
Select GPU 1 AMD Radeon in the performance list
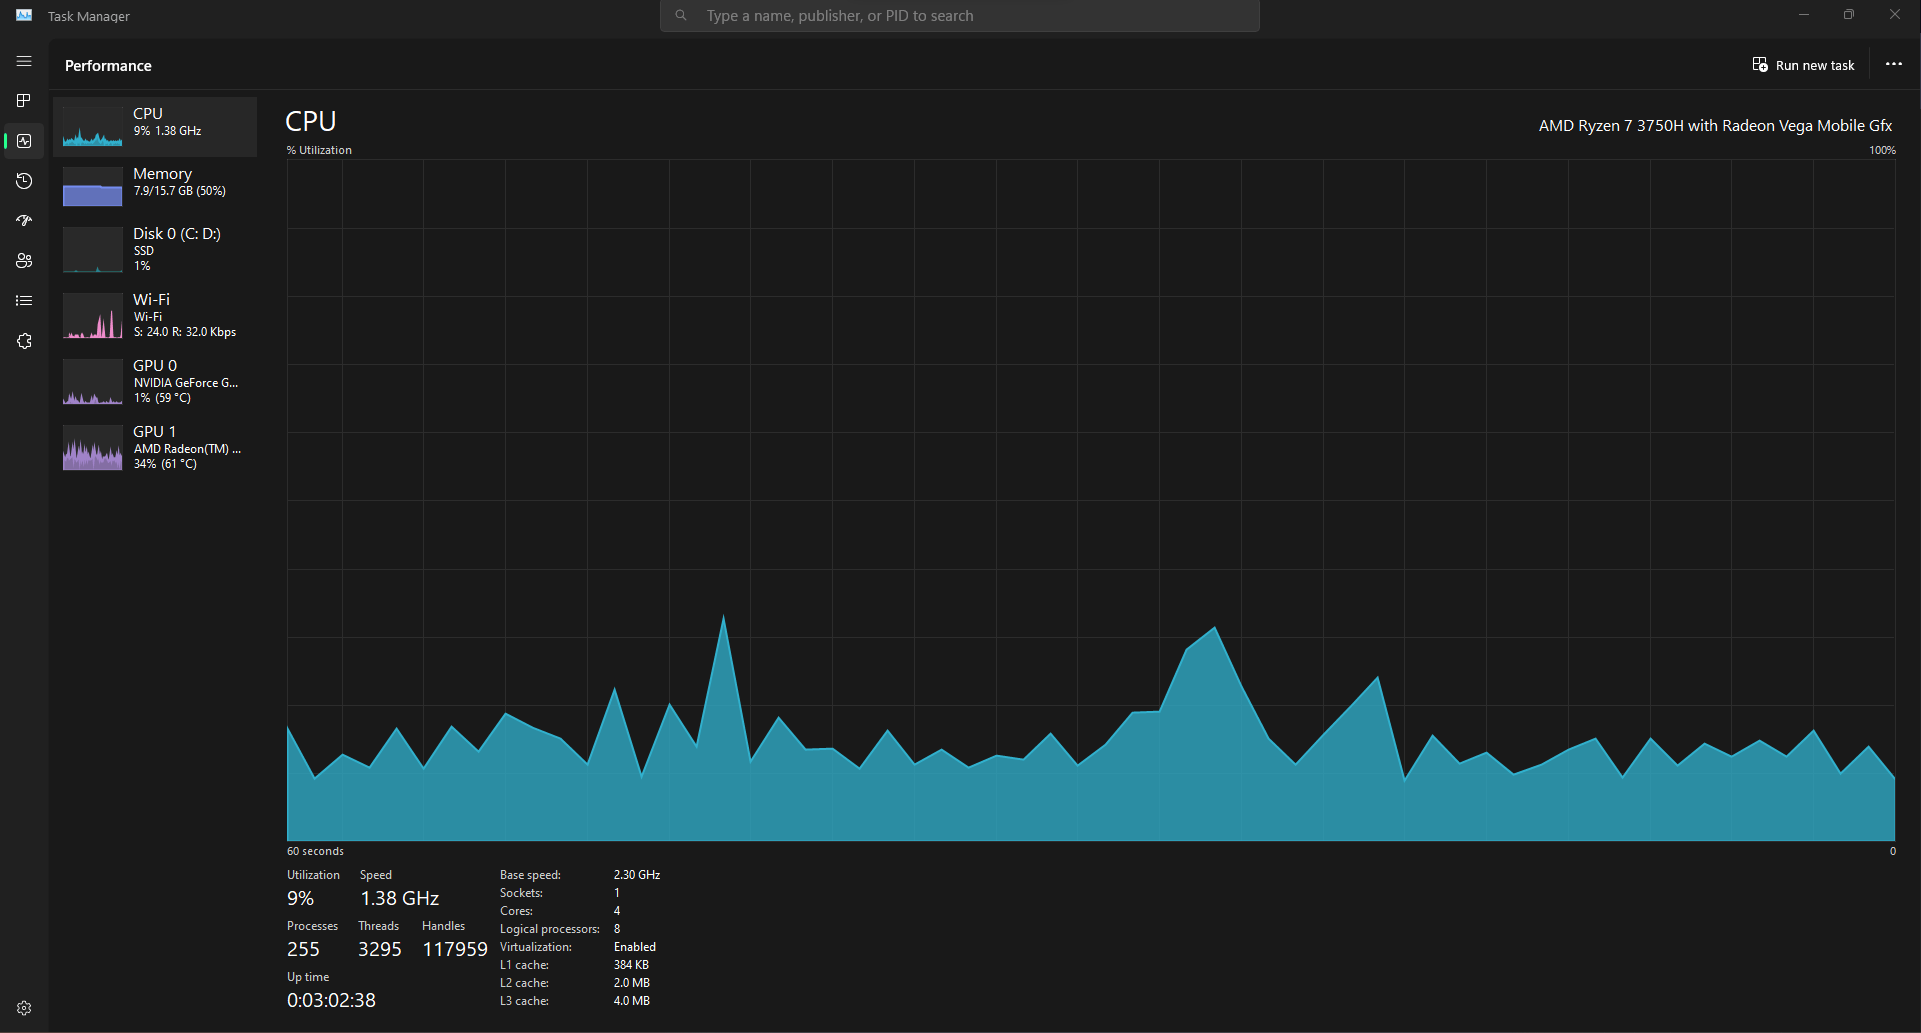(x=155, y=448)
